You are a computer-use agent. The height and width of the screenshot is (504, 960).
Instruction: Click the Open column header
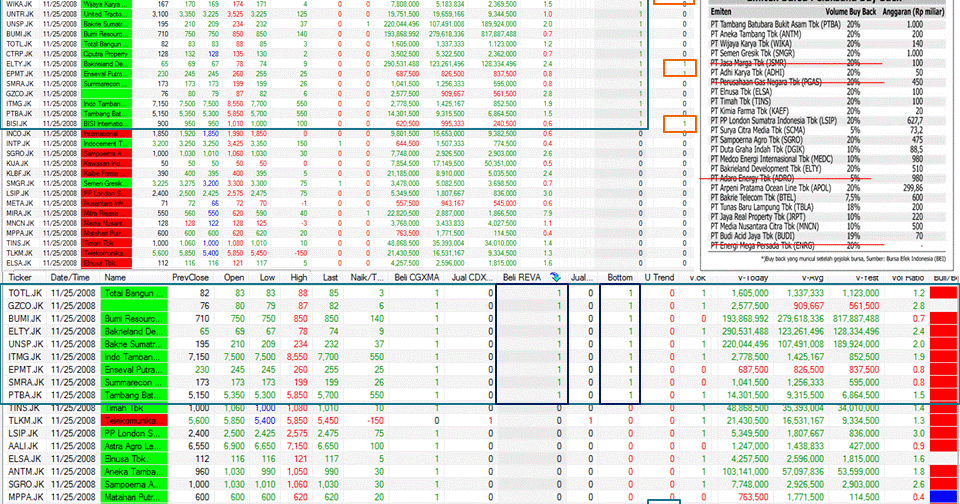[x=234, y=277]
